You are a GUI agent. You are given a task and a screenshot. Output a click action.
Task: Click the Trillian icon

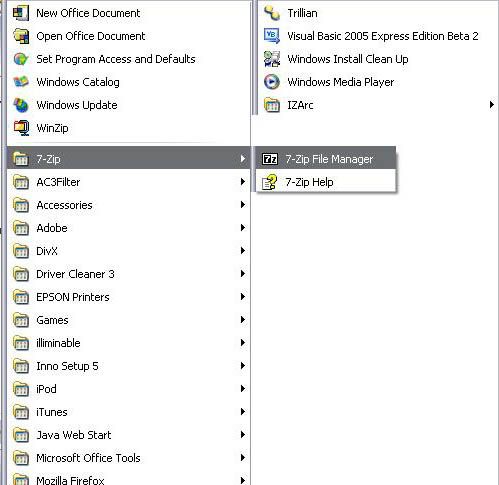click(x=272, y=13)
